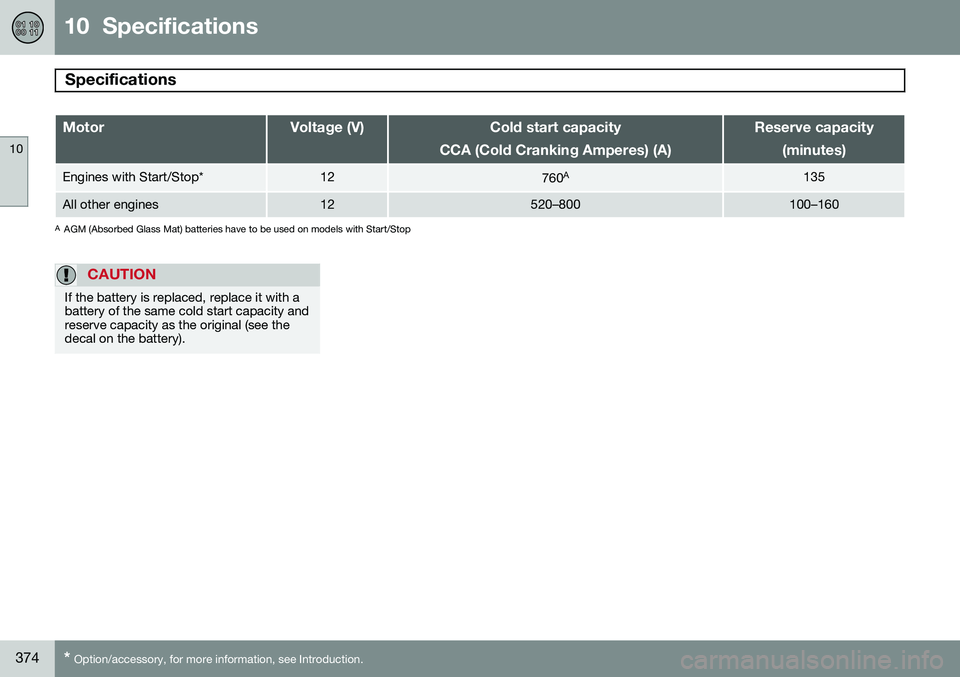Click the 760 CCA value cell
The height and width of the screenshot is (677, 960).
tap(555, 178)
